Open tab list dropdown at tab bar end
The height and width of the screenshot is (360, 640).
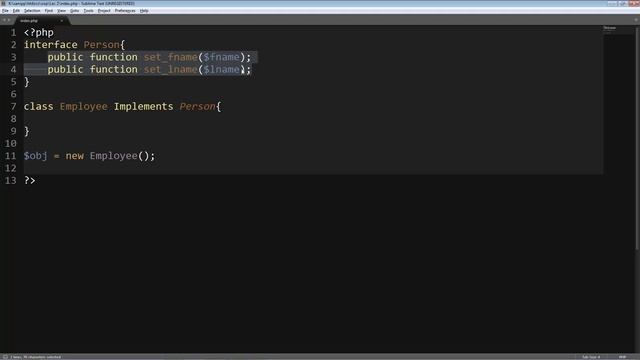[636, 20]
